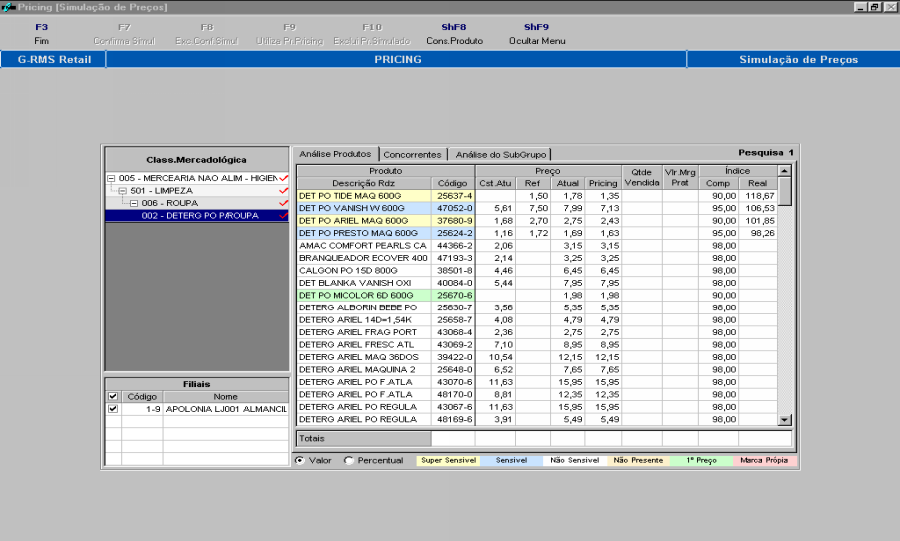Click the F3 Fim toolbar button
This screenshot has height=541, width=900.
(41, 34)
